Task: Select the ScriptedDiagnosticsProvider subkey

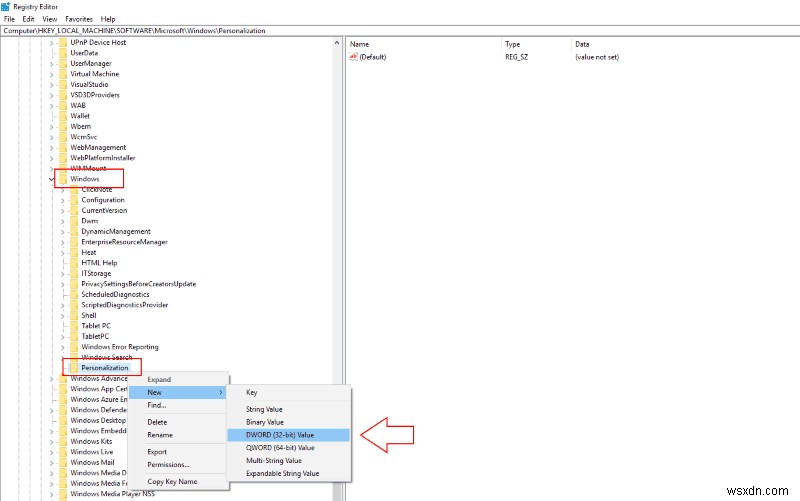Action: point(124,305)
